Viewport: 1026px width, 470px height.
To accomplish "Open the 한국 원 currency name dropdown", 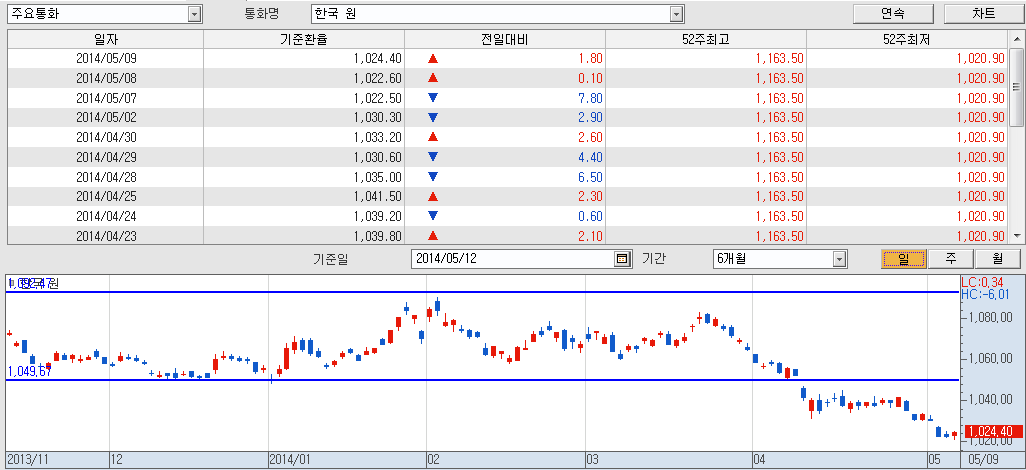I will (677, 14).
